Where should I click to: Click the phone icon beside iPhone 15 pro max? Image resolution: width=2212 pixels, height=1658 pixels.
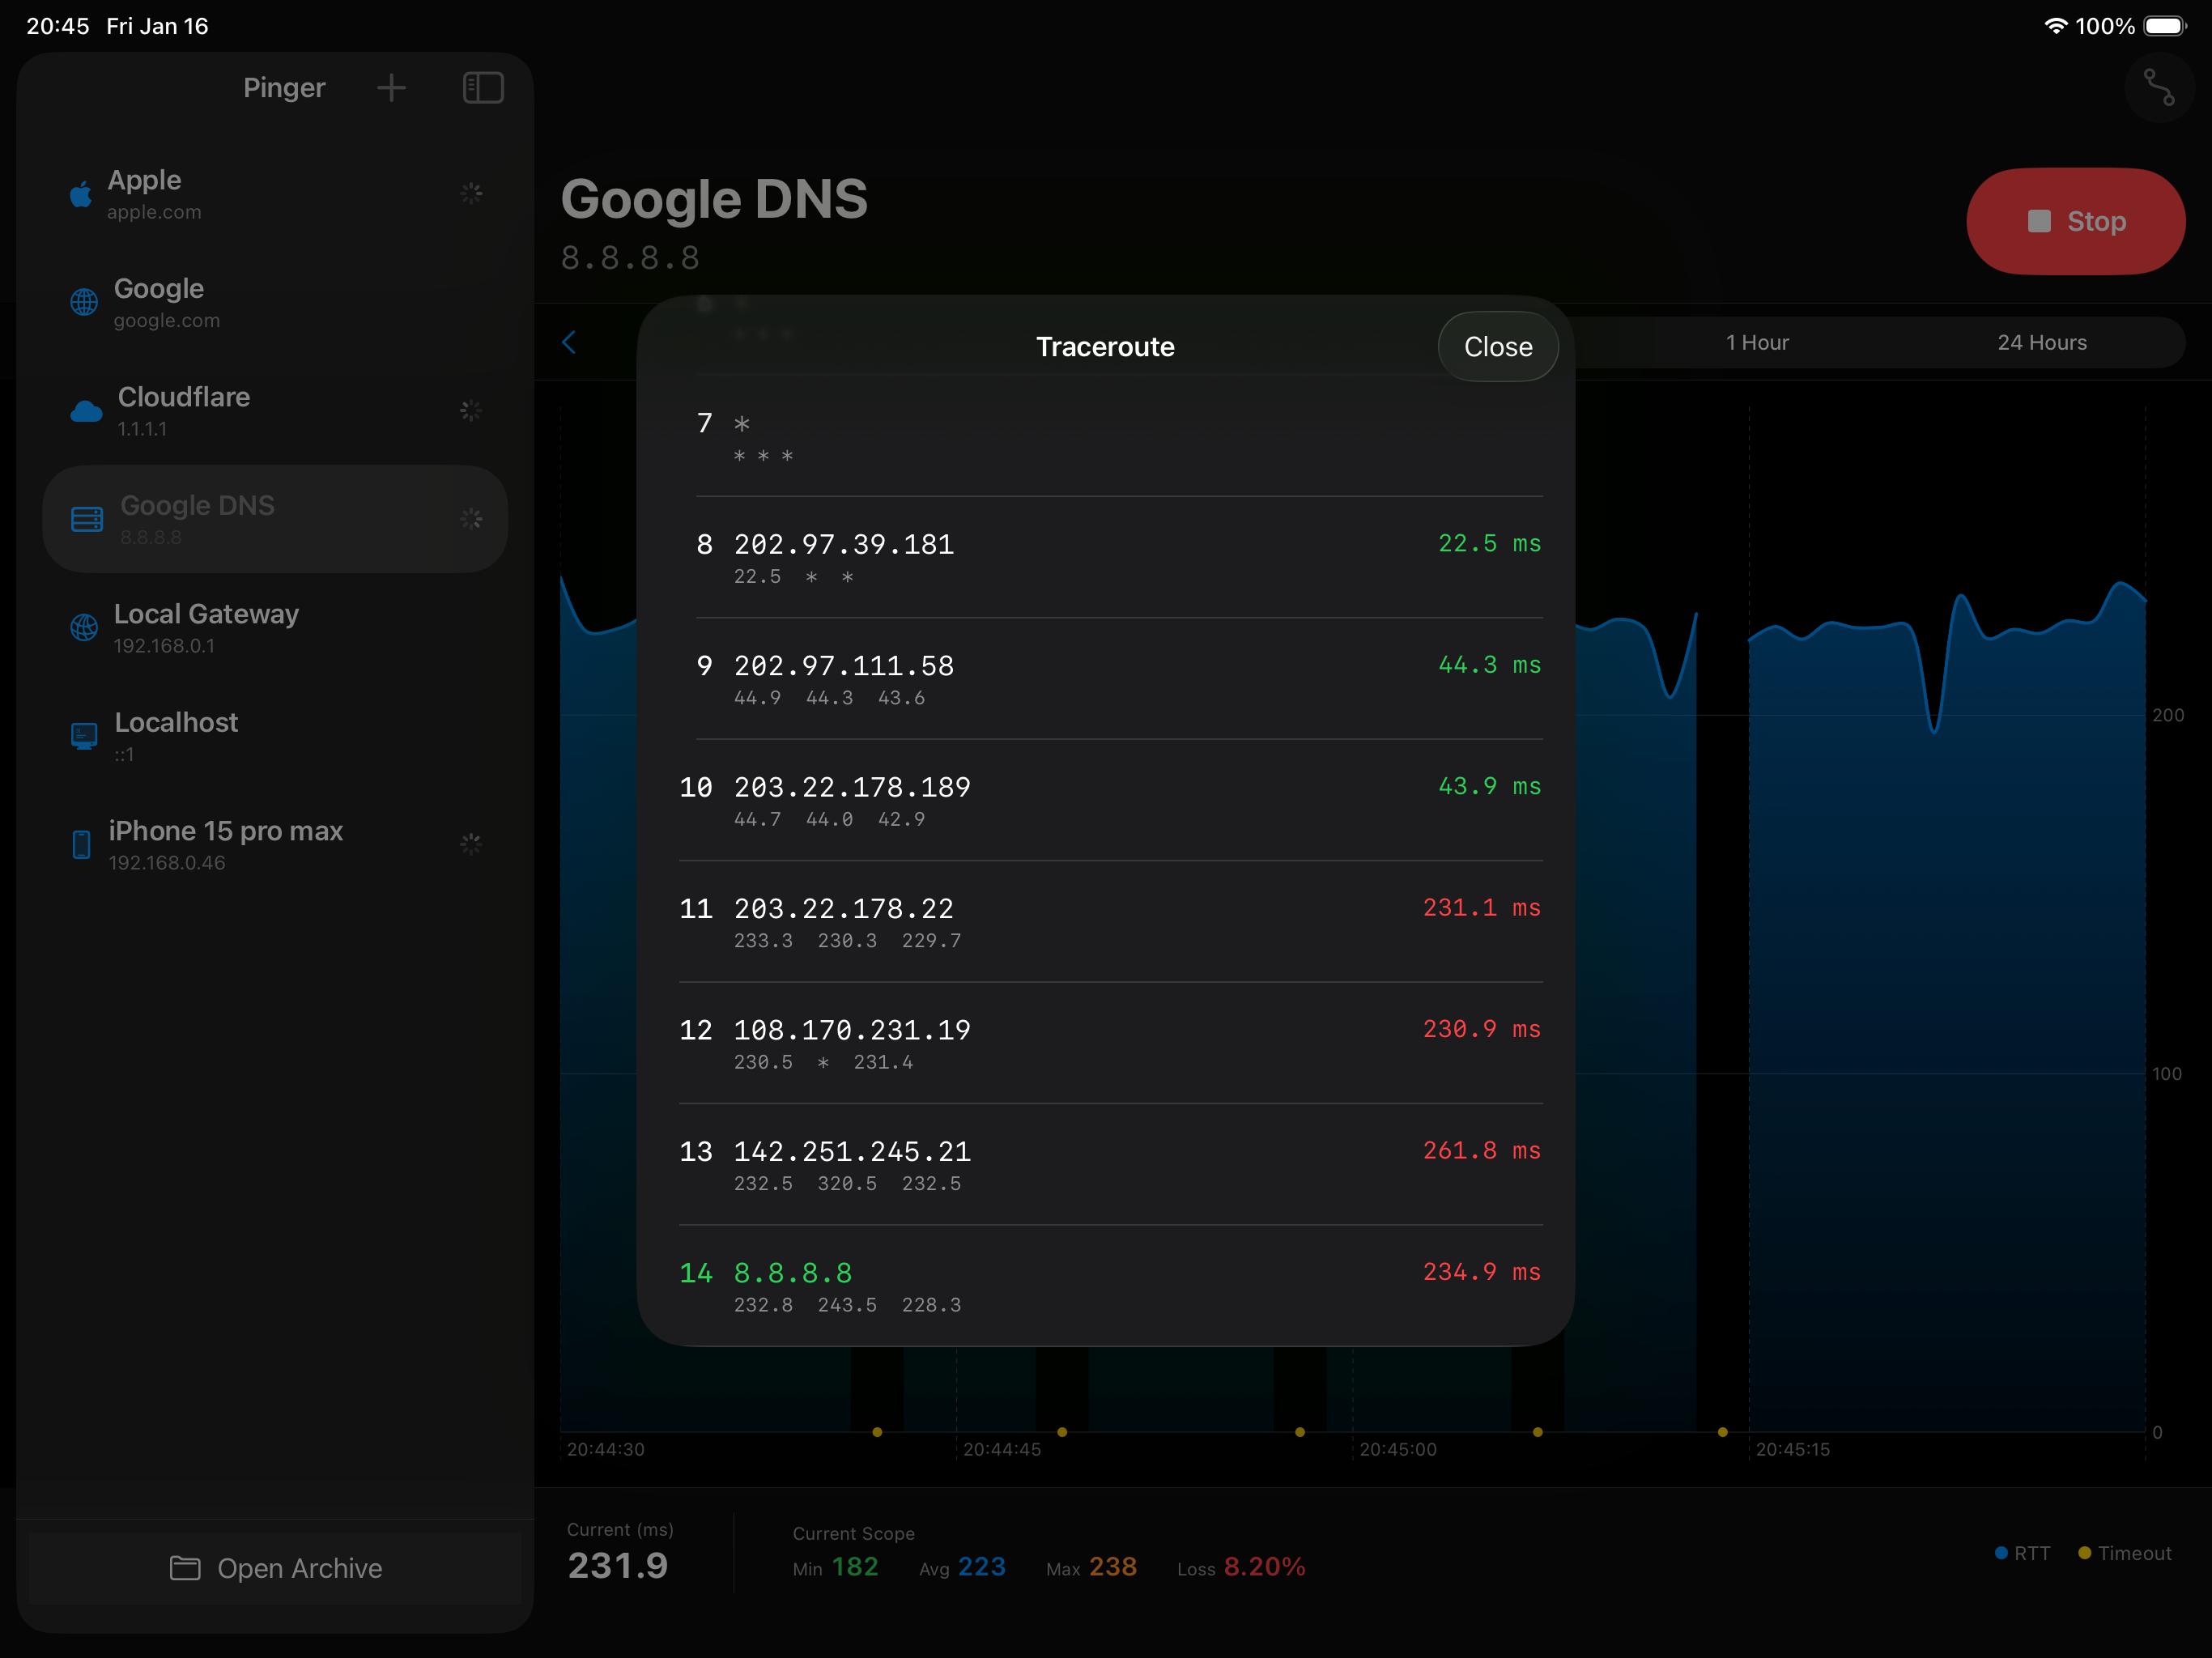point(82,844)
